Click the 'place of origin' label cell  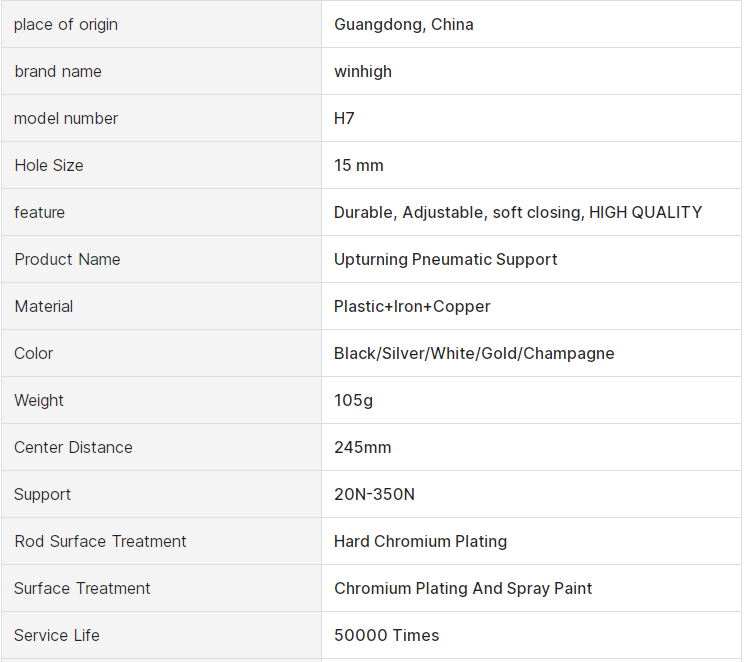coord(66,24)
